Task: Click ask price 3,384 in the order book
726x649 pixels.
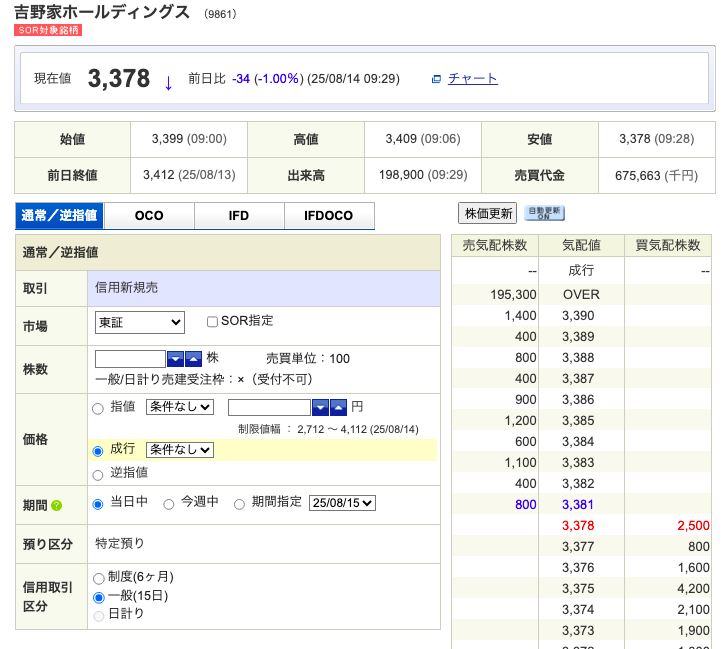Action: [x=578, y=442]
